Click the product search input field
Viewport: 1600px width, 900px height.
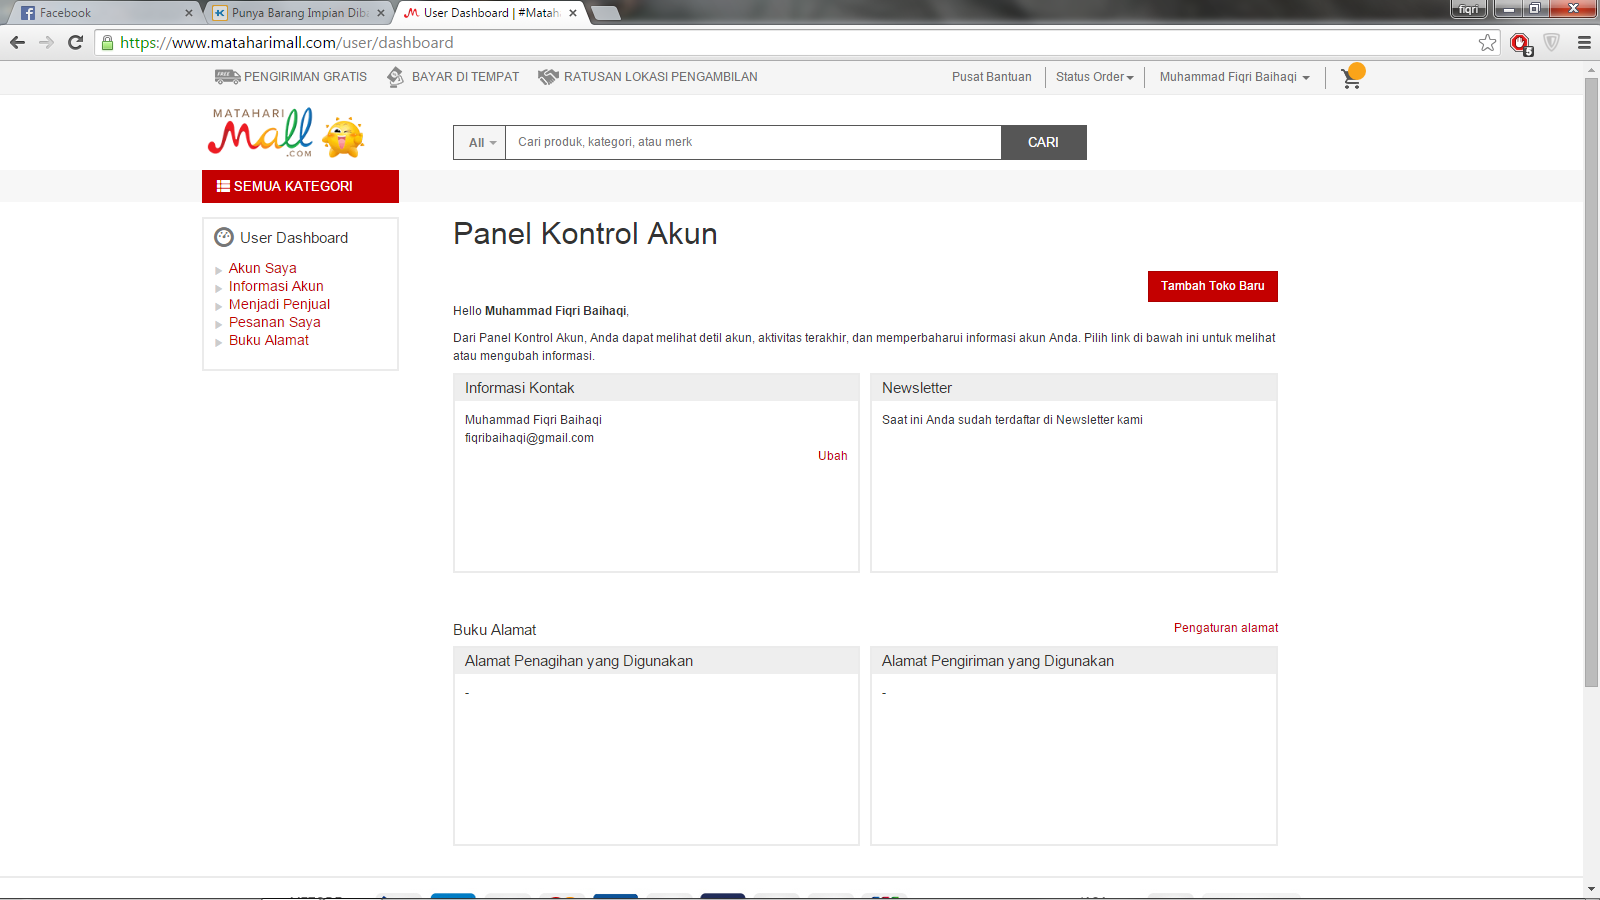[x=752, y=143]
